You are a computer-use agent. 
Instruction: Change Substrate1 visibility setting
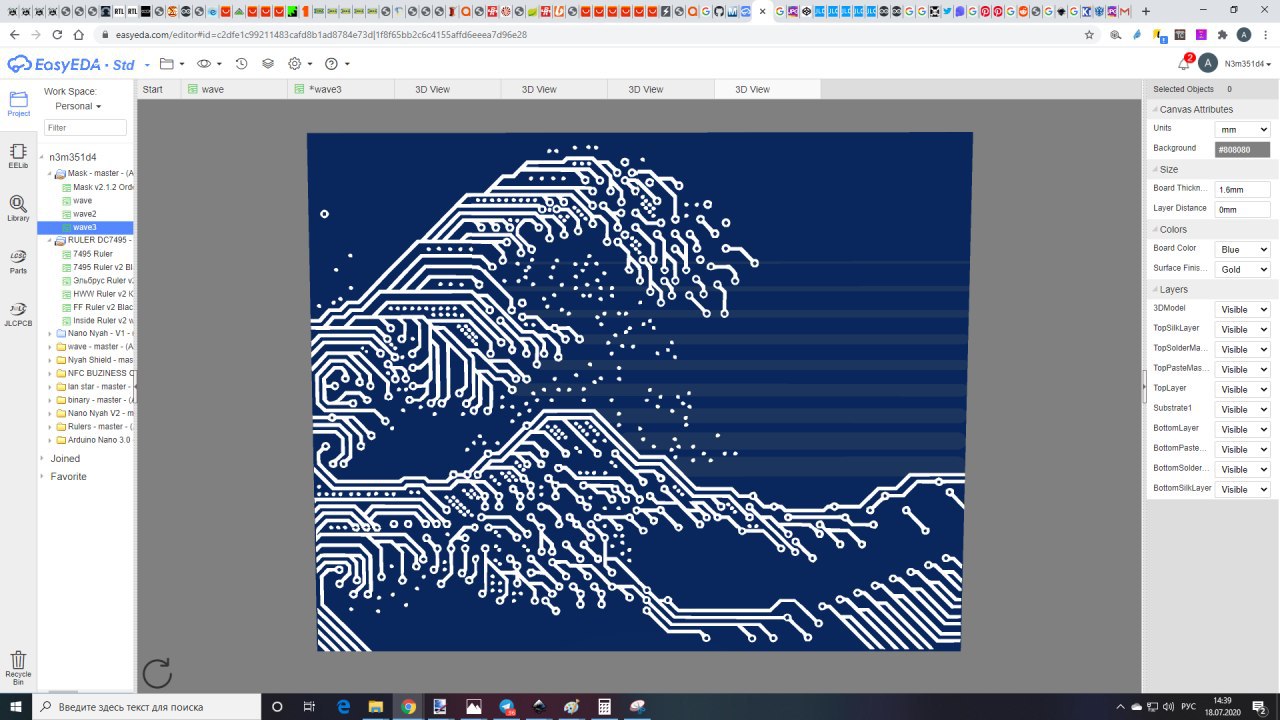coord(1242,409)
